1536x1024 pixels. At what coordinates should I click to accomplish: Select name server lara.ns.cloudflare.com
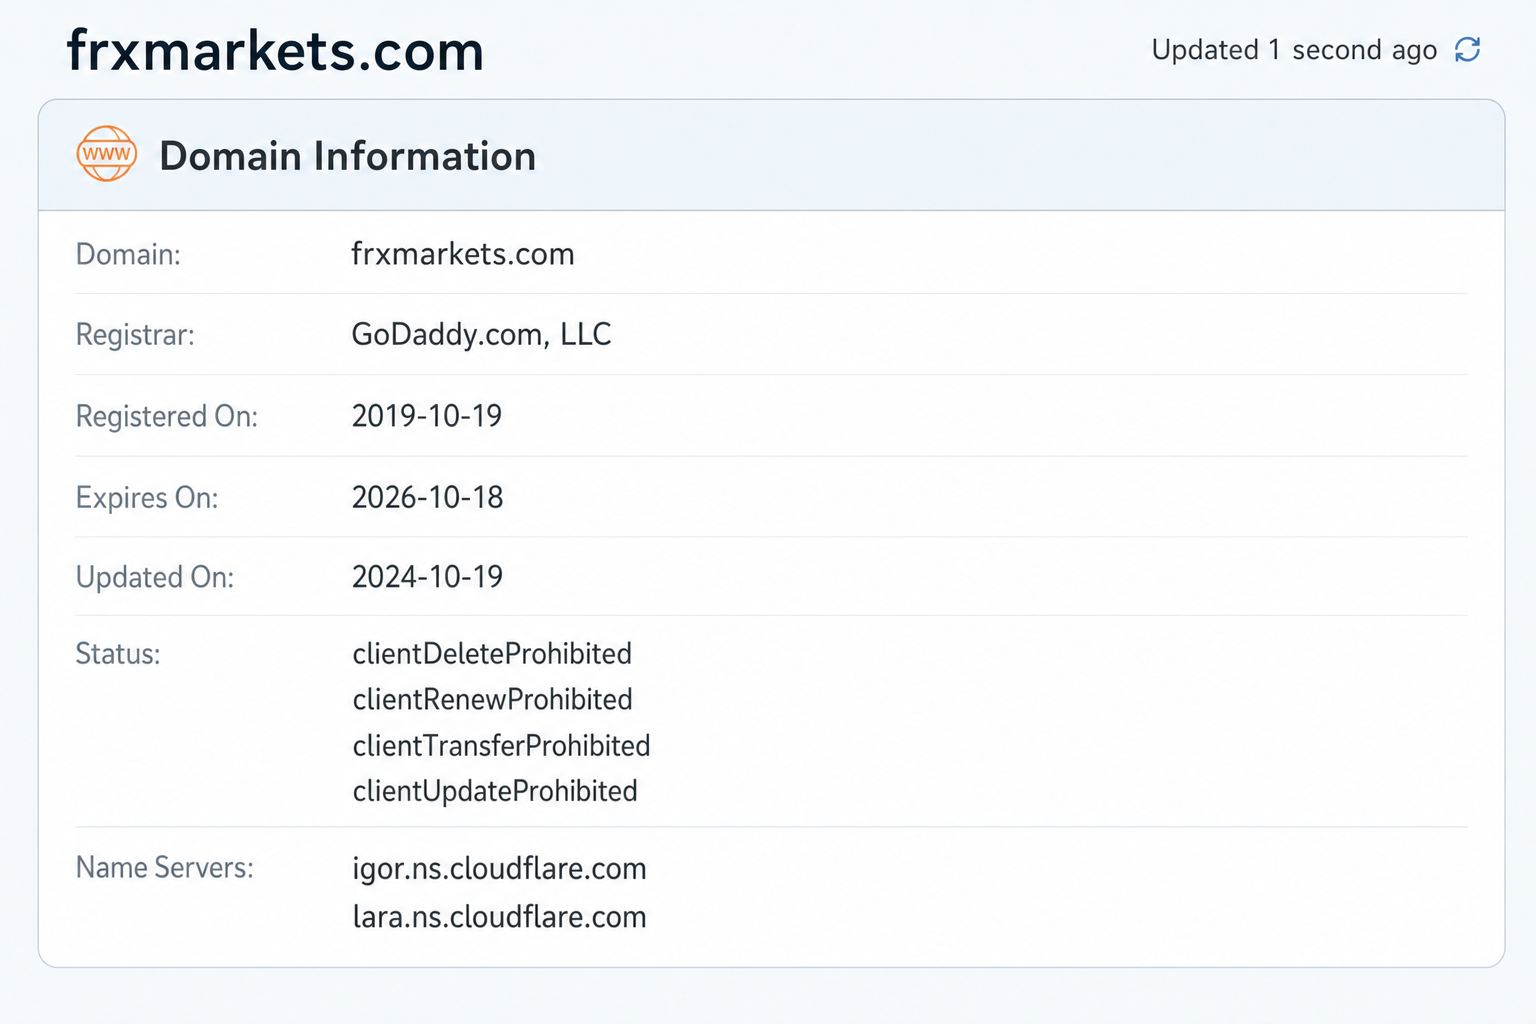[499, 917]
